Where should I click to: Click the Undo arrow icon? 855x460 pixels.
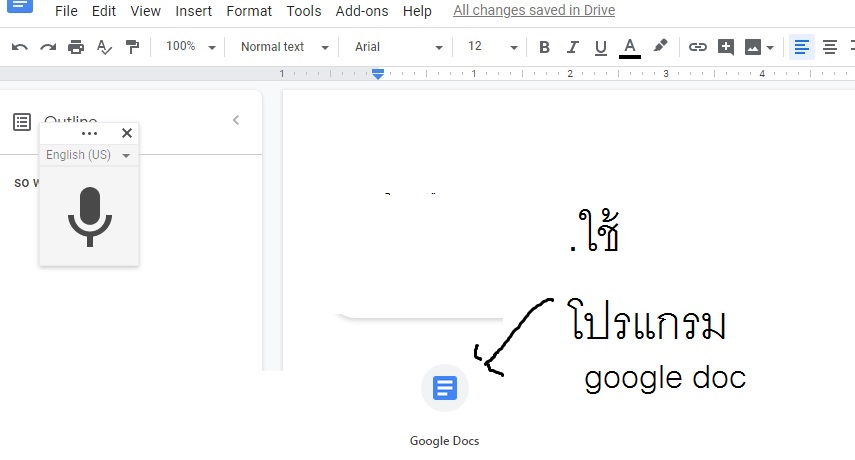pyautogui.click(x=20, y=47)
